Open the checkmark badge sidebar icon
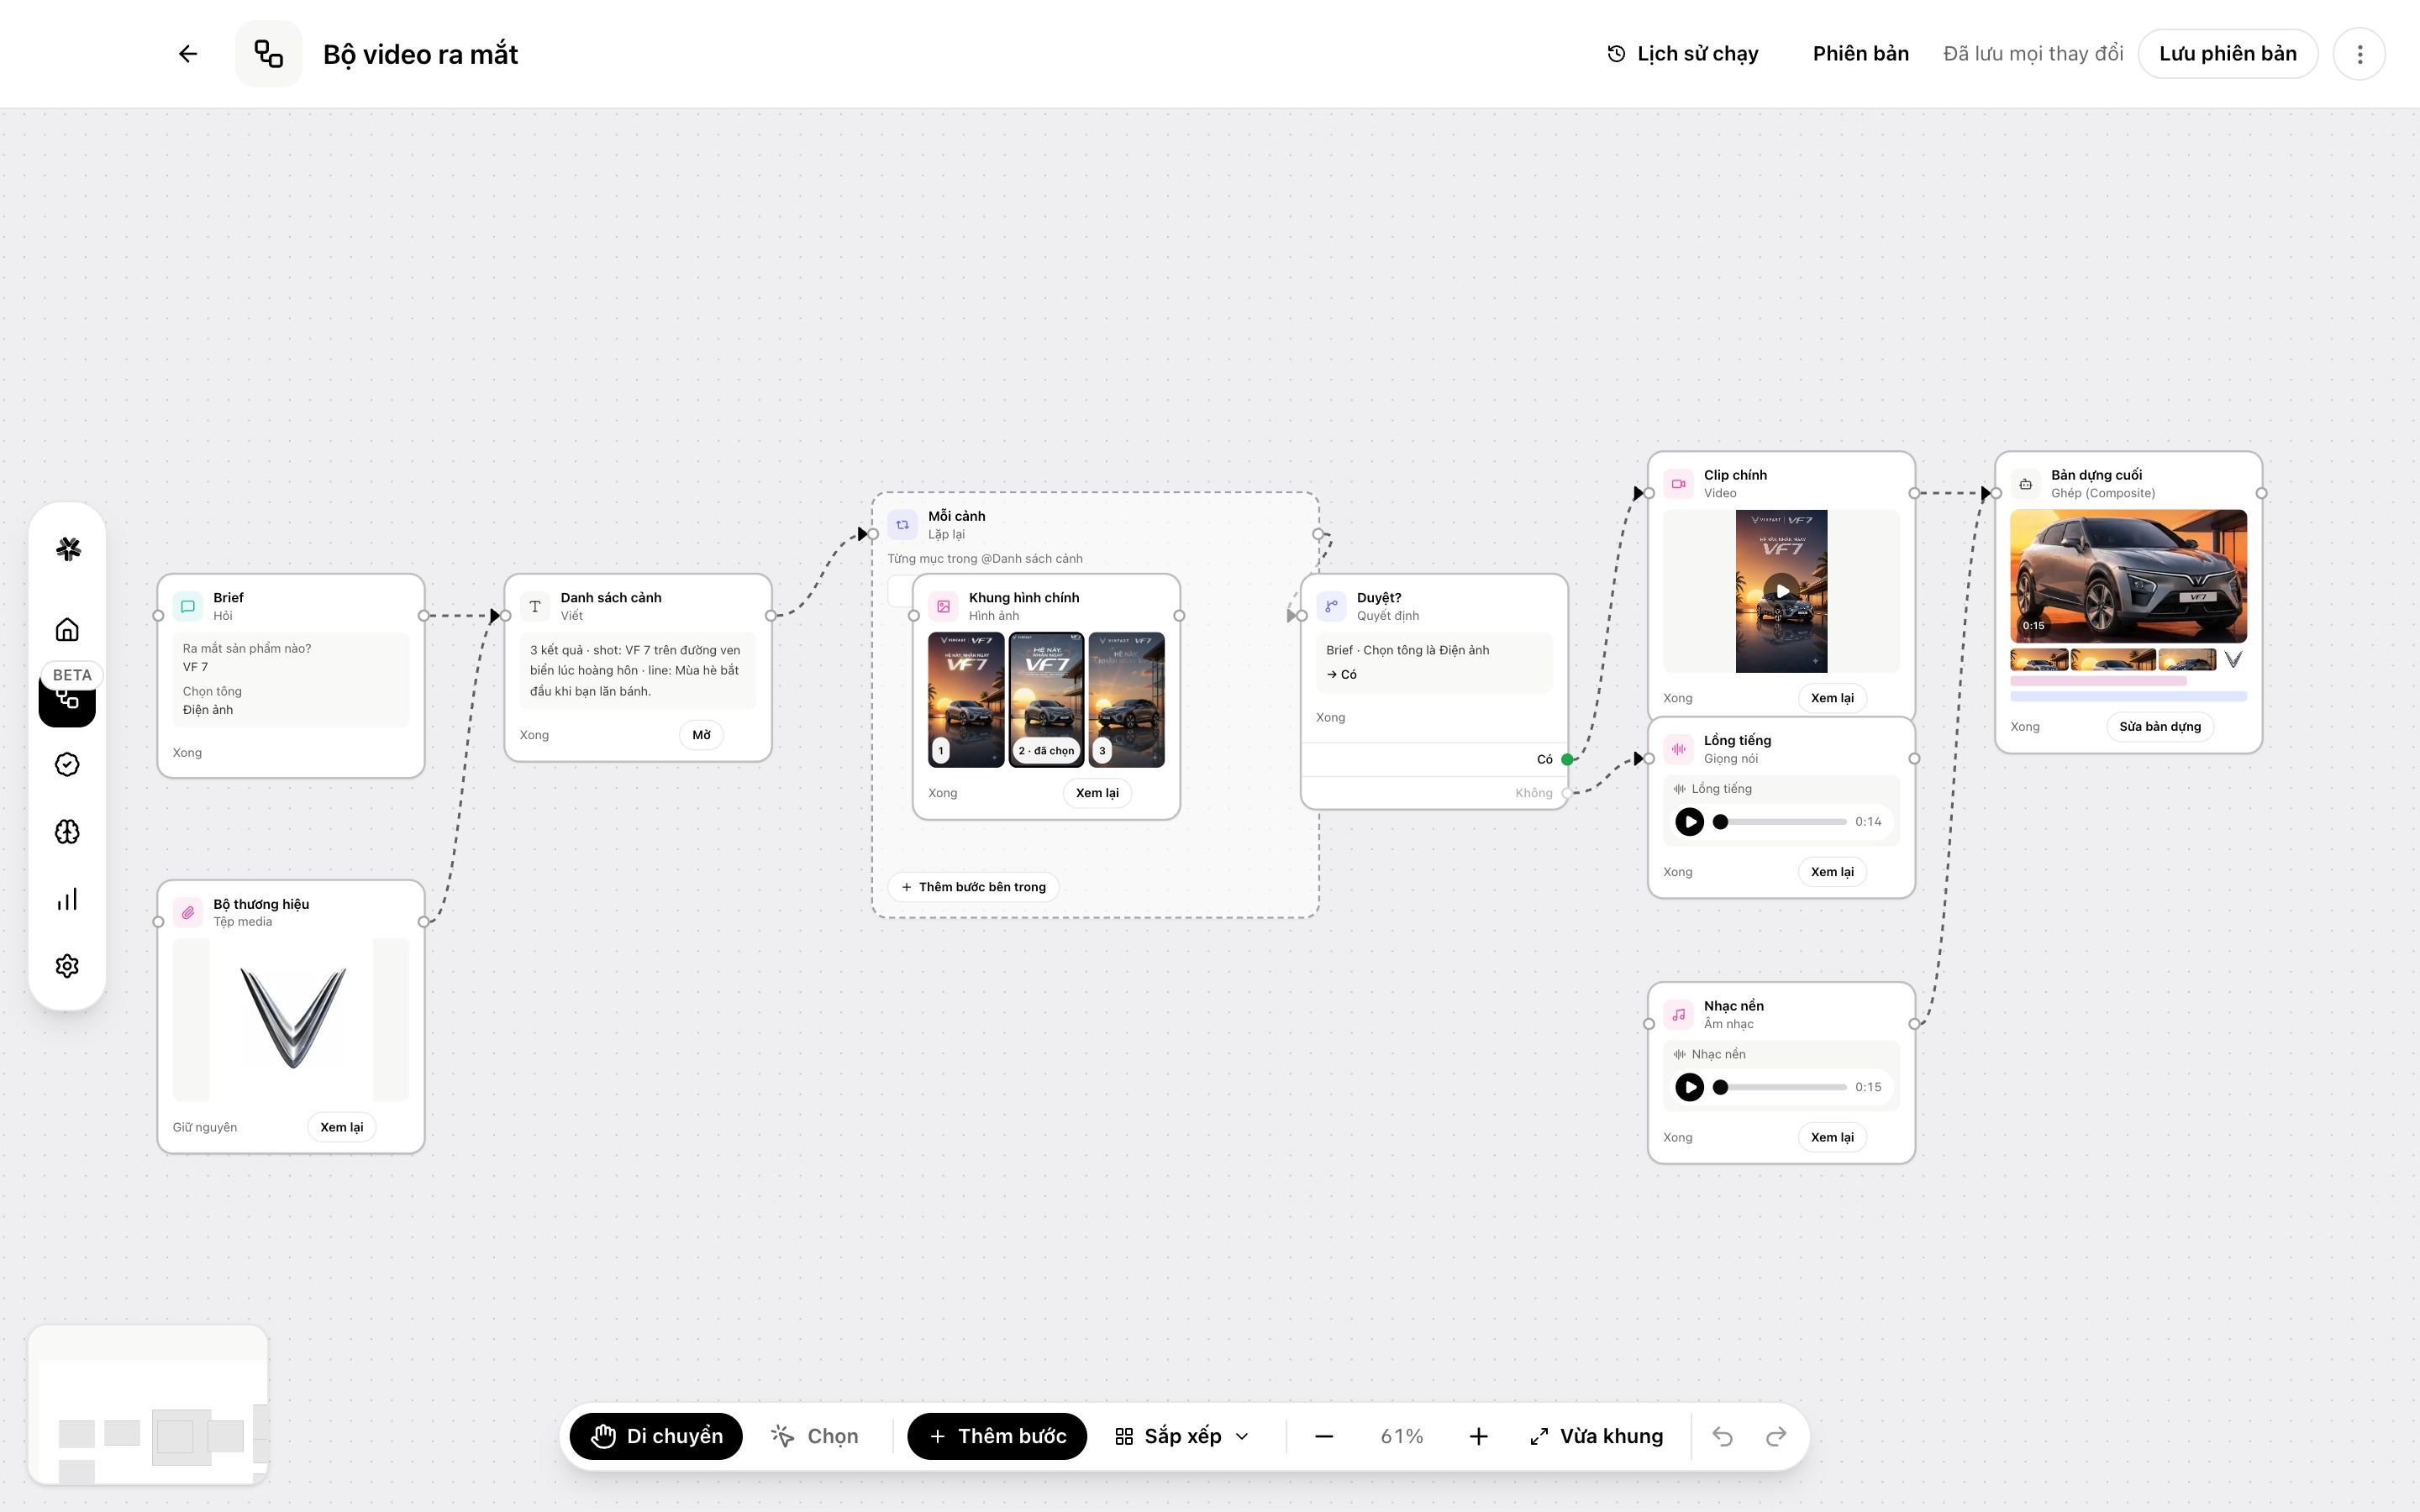This screenshot has width=2420, height=1512. coord(67,765)
